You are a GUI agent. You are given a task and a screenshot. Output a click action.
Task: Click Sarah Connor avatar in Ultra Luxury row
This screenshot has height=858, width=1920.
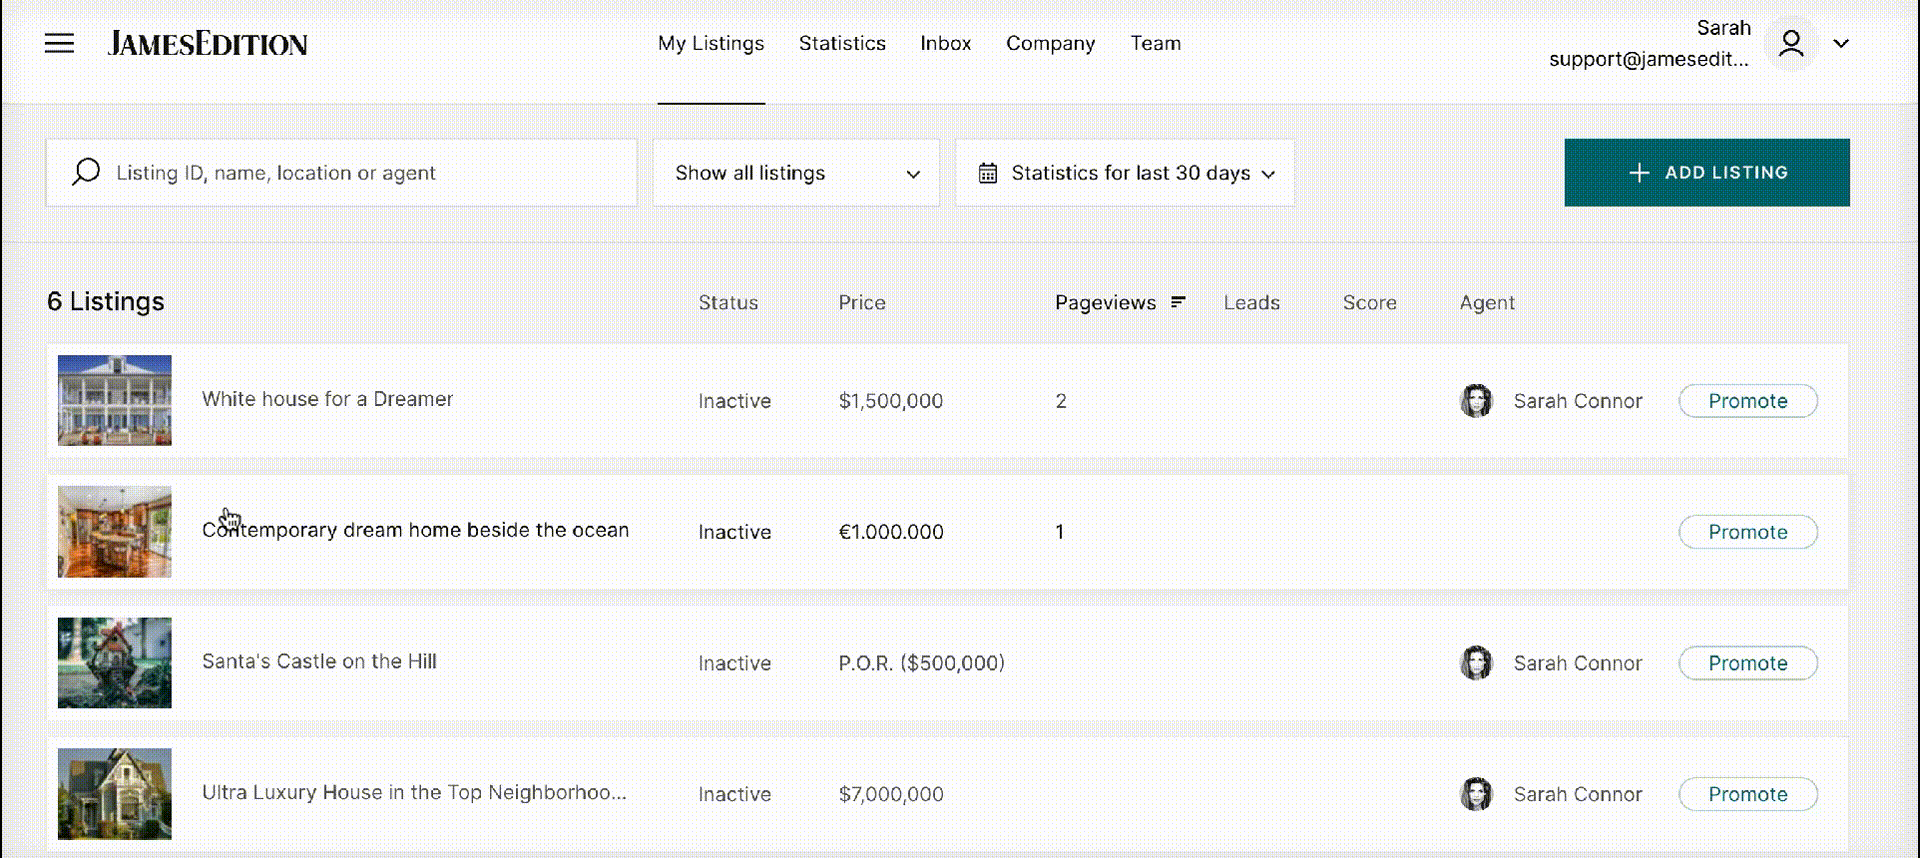click(x=1476, y=794)
